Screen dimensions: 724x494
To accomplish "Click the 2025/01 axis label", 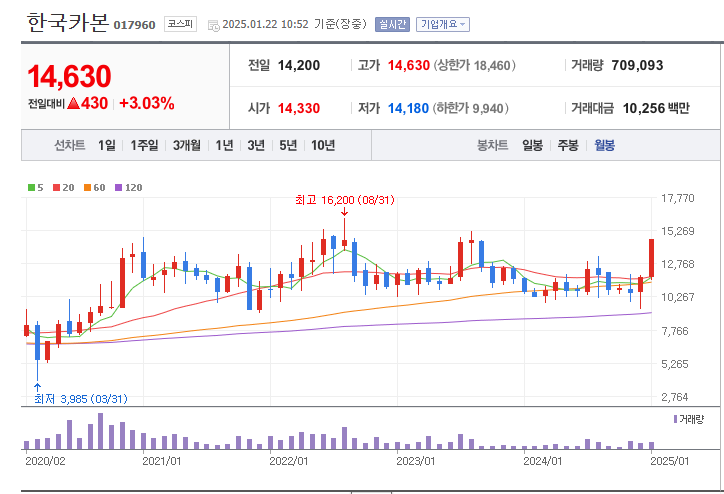I will tap(670, 461).
